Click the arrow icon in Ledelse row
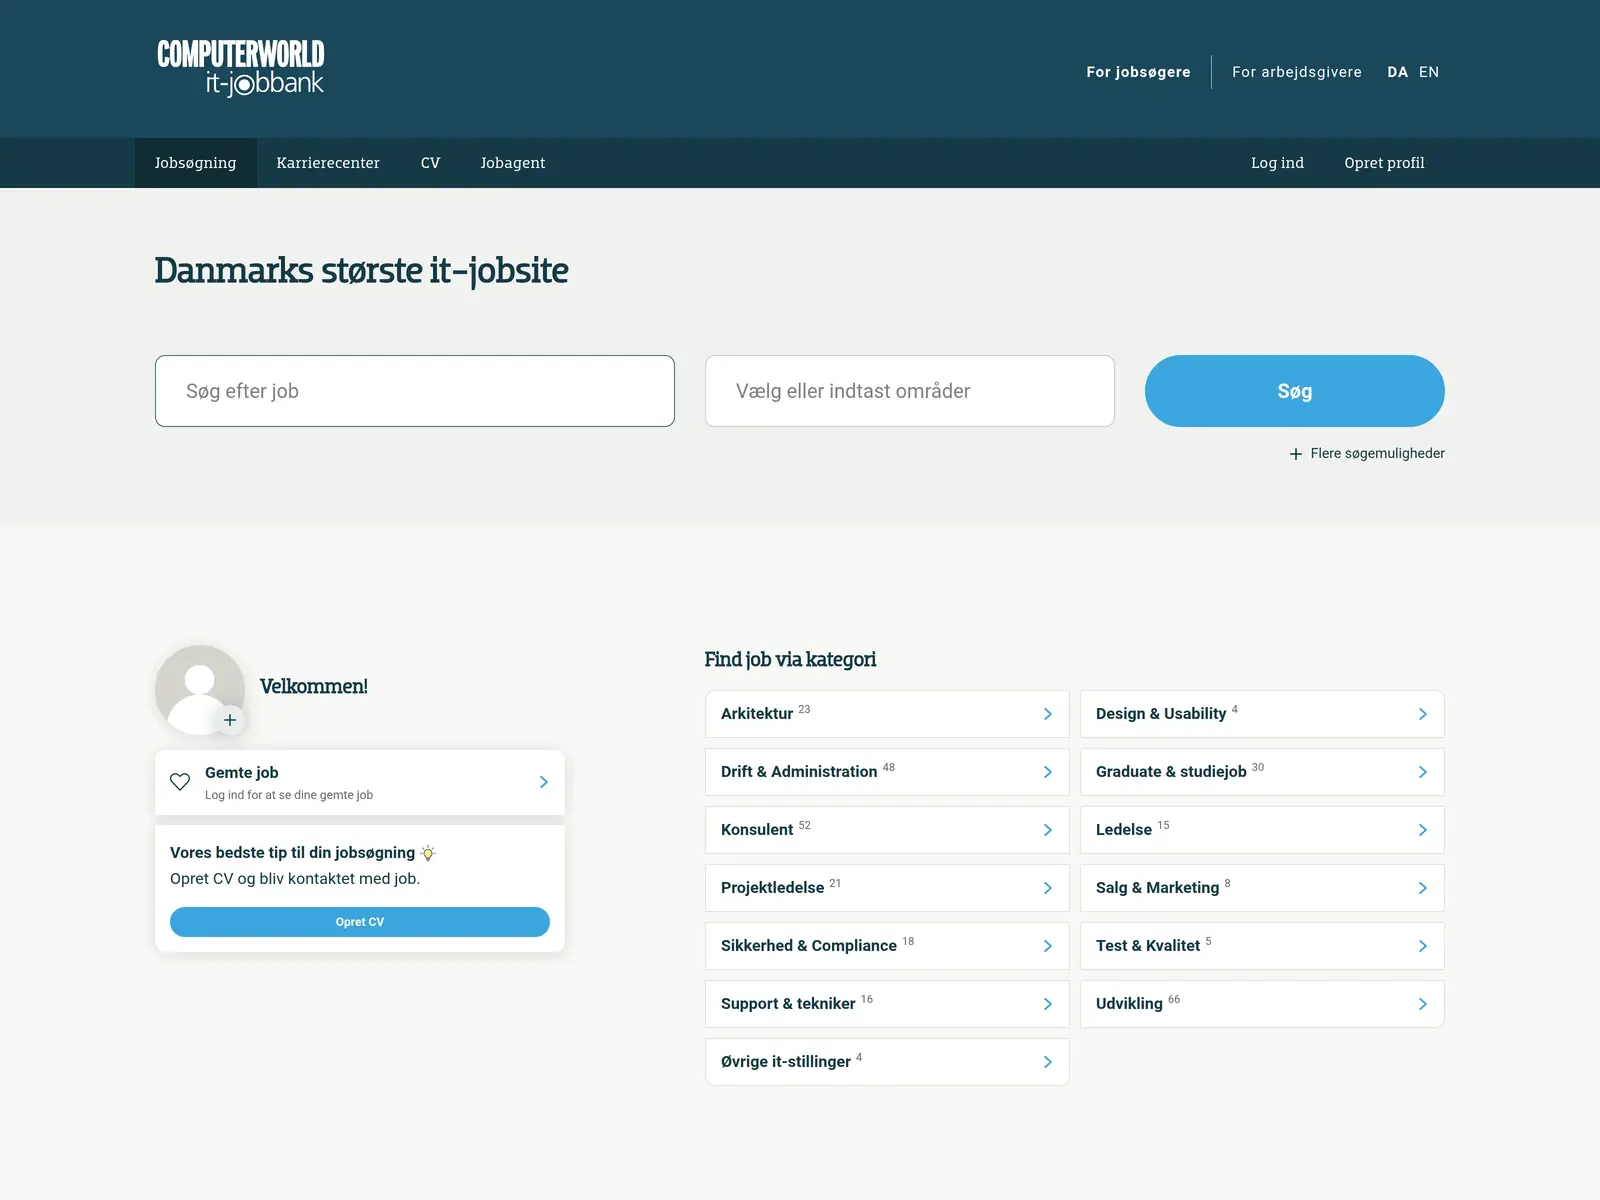 click(x=1423, y=830)
